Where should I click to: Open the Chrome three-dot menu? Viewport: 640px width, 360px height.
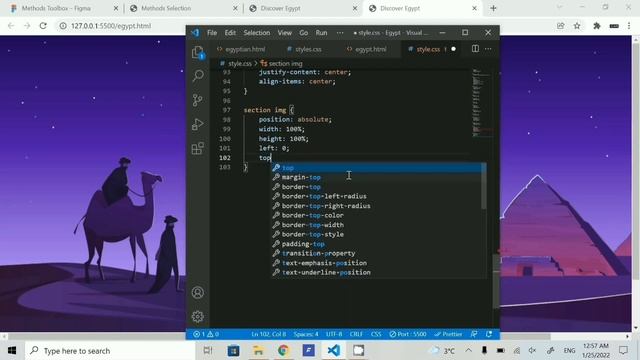(629, 26)
